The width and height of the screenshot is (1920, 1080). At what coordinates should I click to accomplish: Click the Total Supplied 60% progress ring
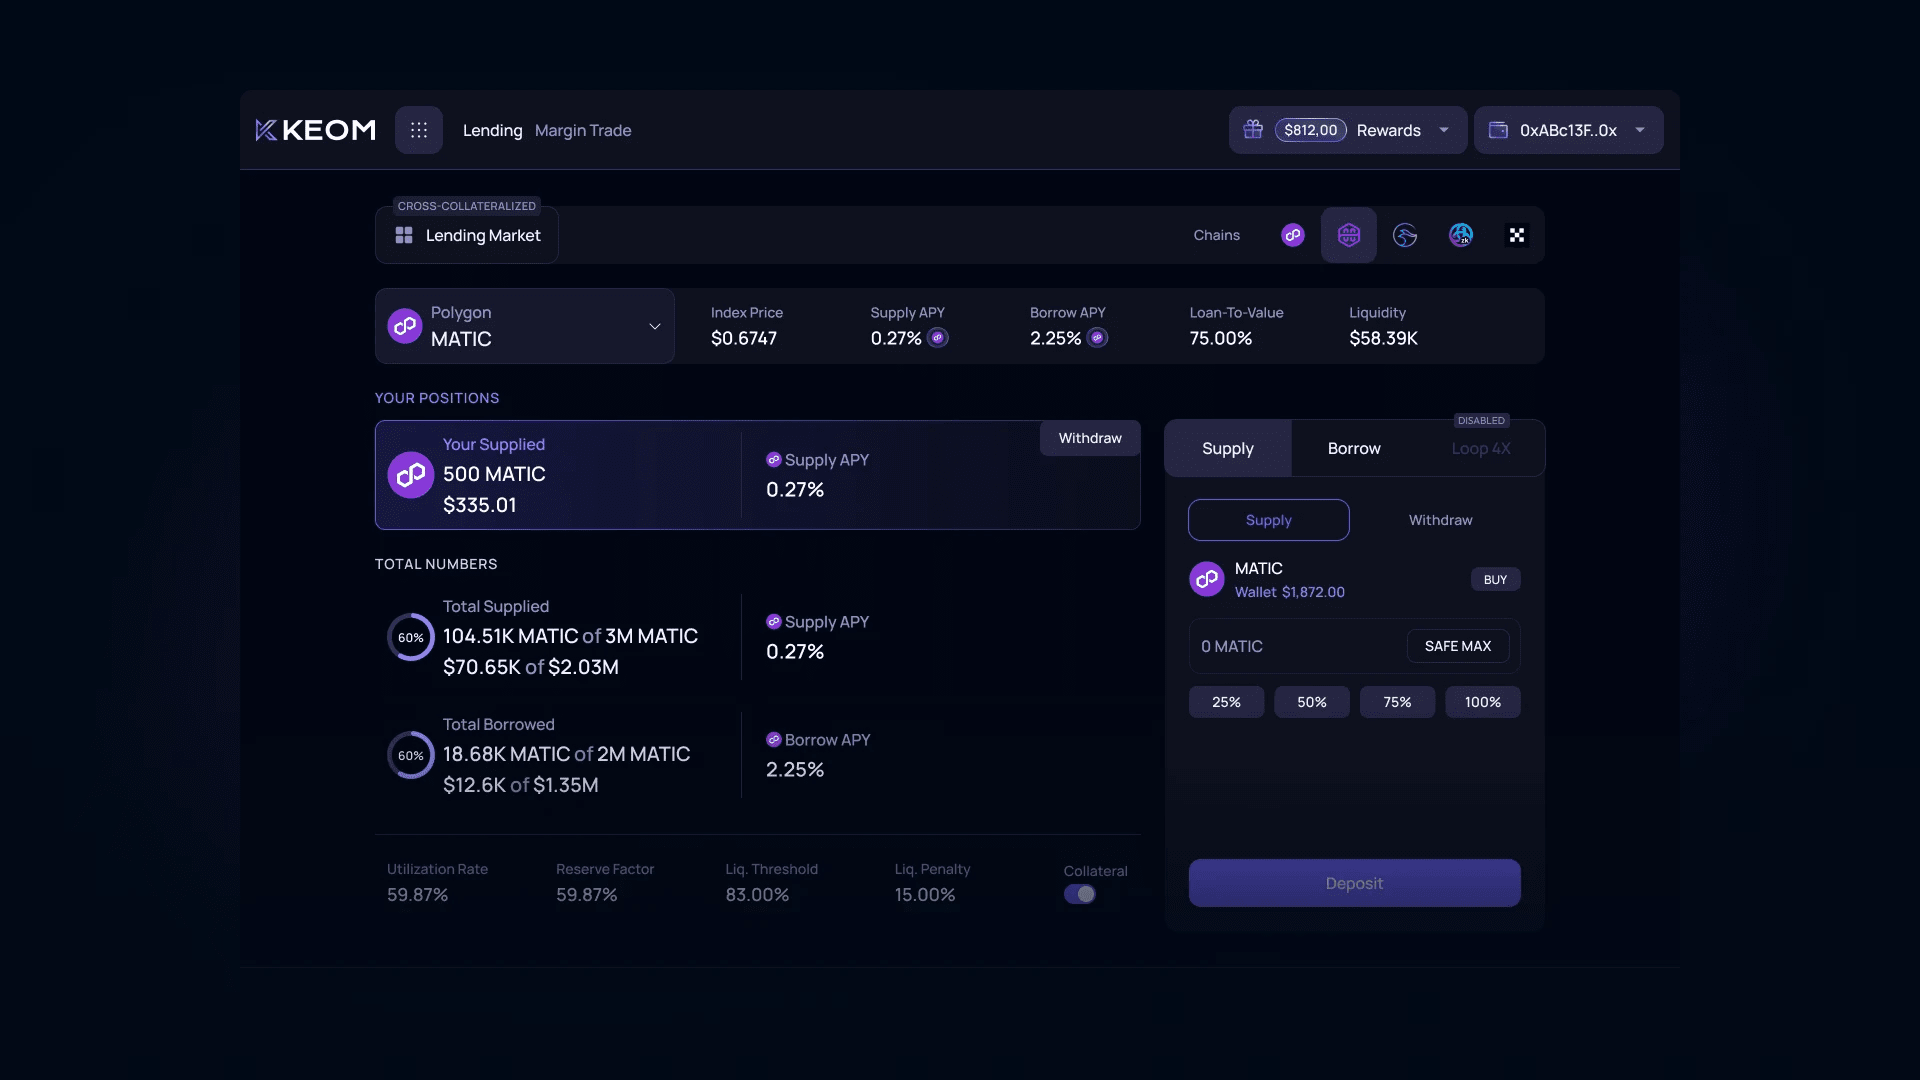[411, 637]
